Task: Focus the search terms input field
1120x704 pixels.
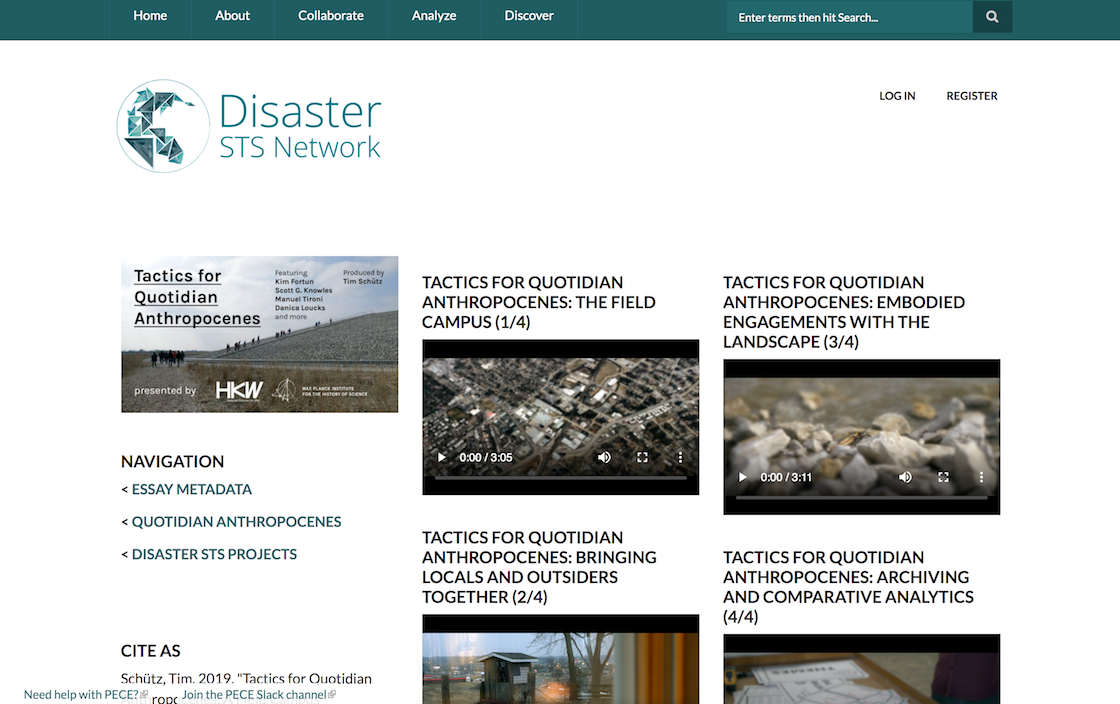Action: point(848,17)
